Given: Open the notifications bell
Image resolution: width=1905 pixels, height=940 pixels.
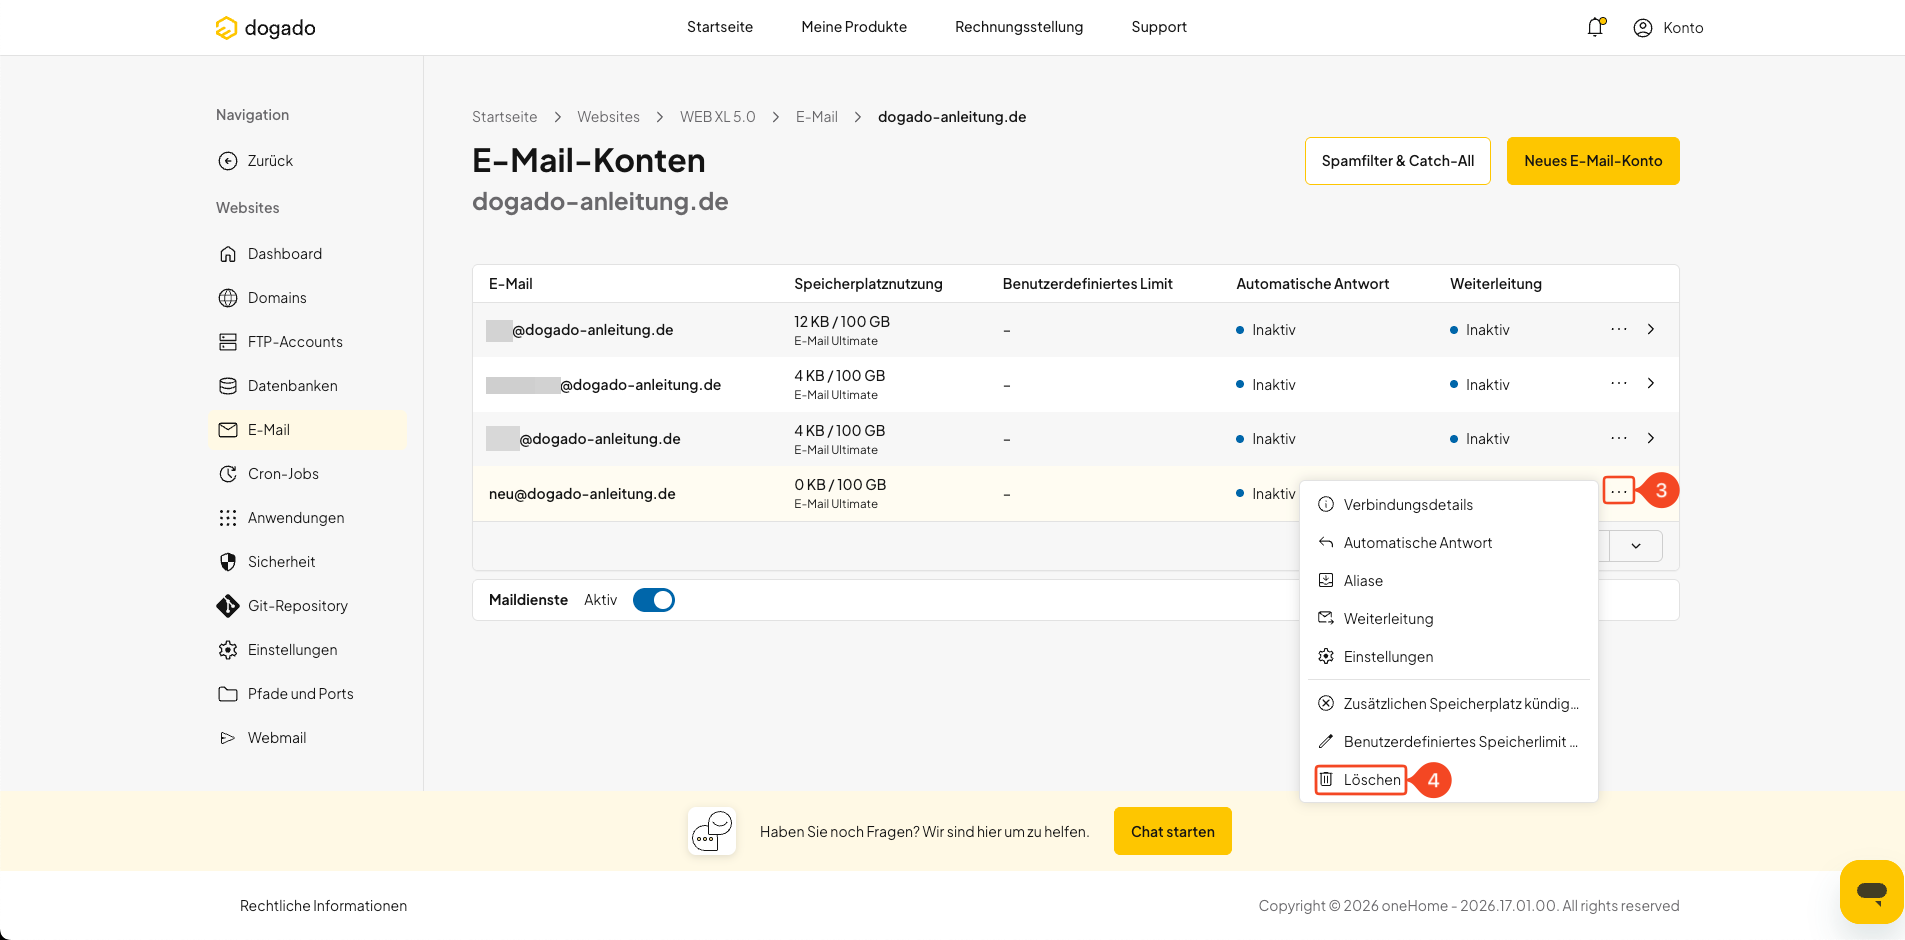Looking at the screenshot, I should 1595,27.
